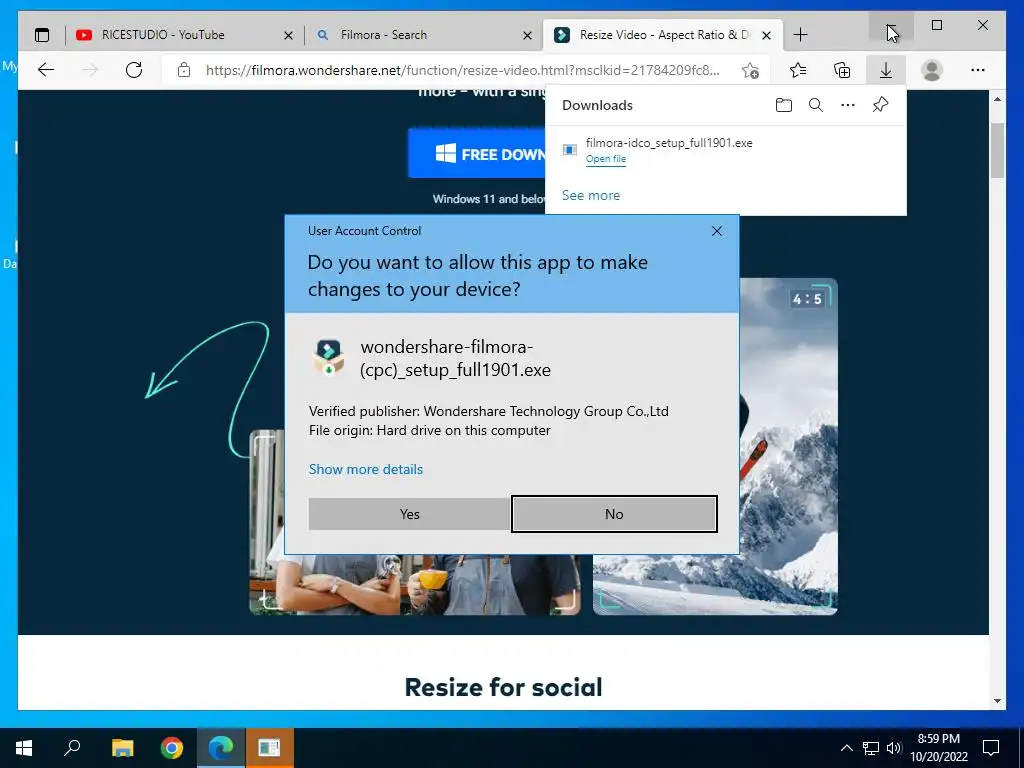Open File Explorer from taskbar
This screenshot has width=1024, height=768.
pos(122,748)
